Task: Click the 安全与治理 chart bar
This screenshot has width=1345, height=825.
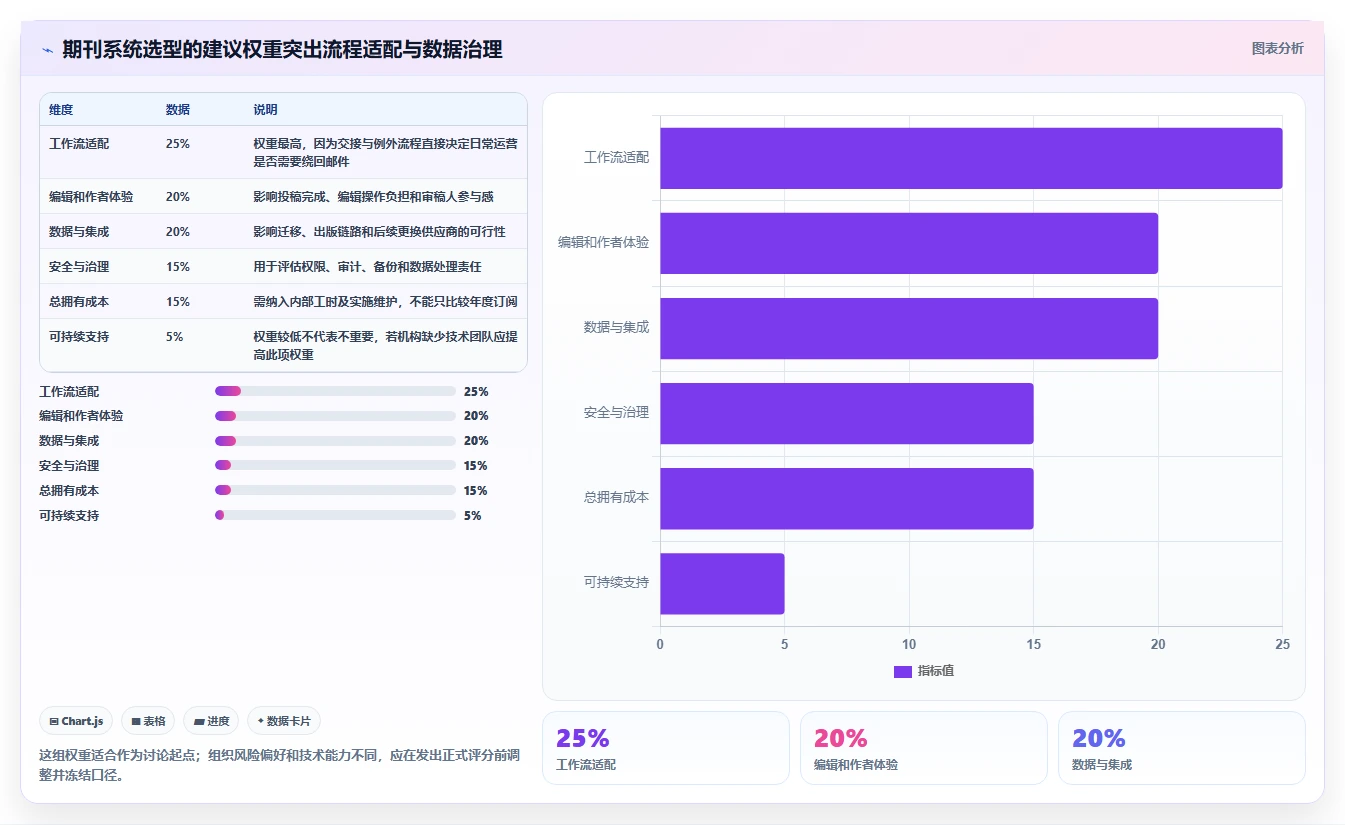Action: (846, 413)
